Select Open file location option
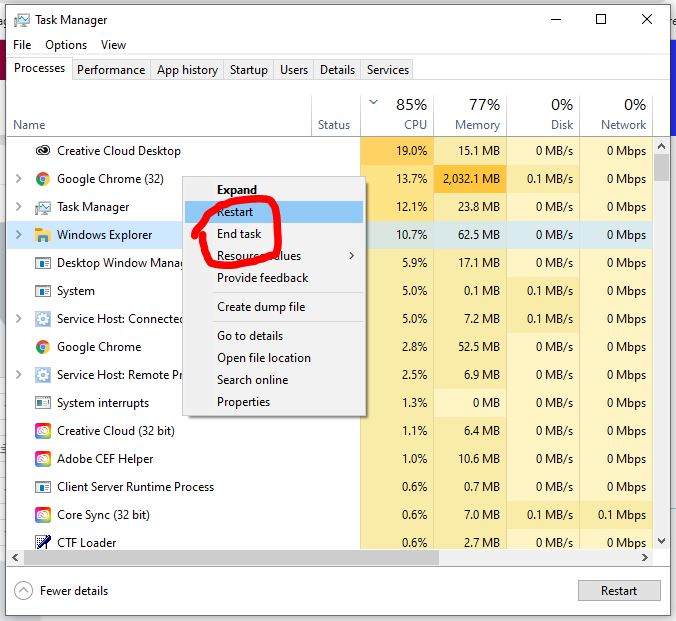Viewport: 676px width, 621px height. pyautogui.click(x=274, y=358)
